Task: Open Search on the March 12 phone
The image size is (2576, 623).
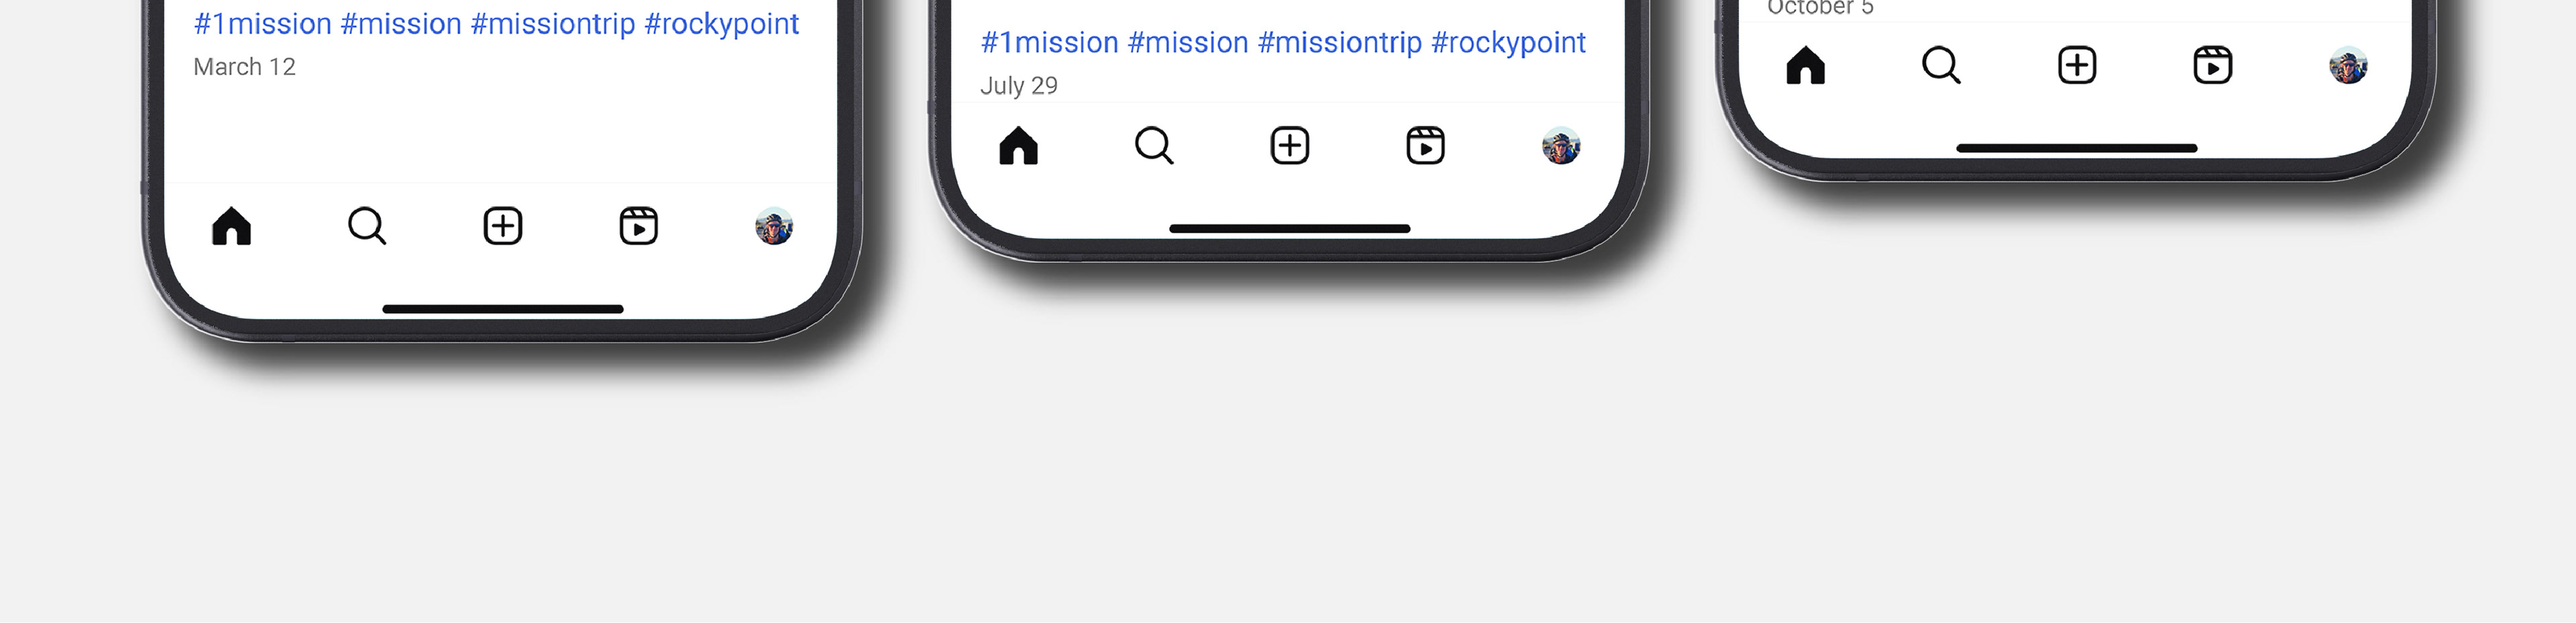Action: pyautogui.click(x=367, y=226)
